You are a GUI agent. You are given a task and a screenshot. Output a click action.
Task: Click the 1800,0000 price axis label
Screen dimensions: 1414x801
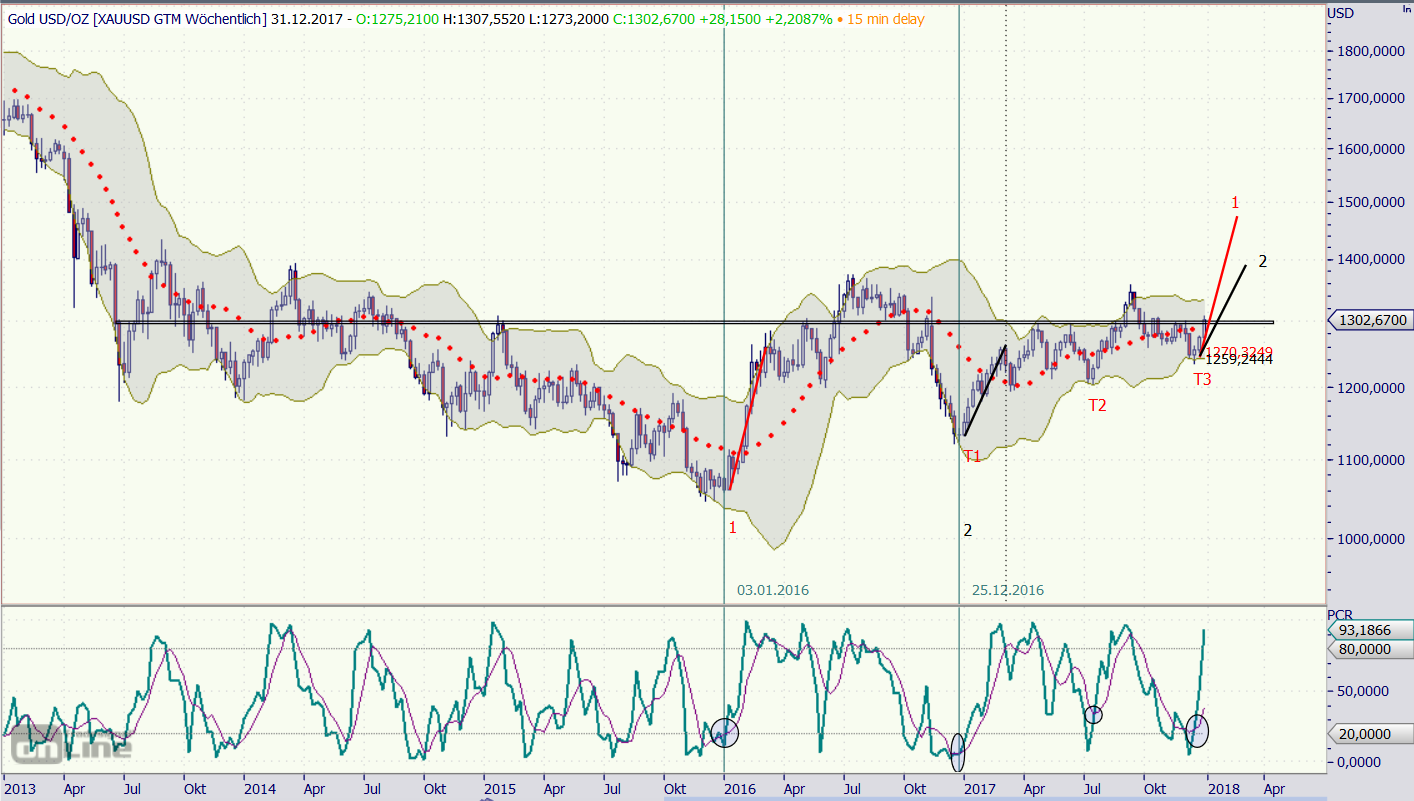tap(1368, 52)
